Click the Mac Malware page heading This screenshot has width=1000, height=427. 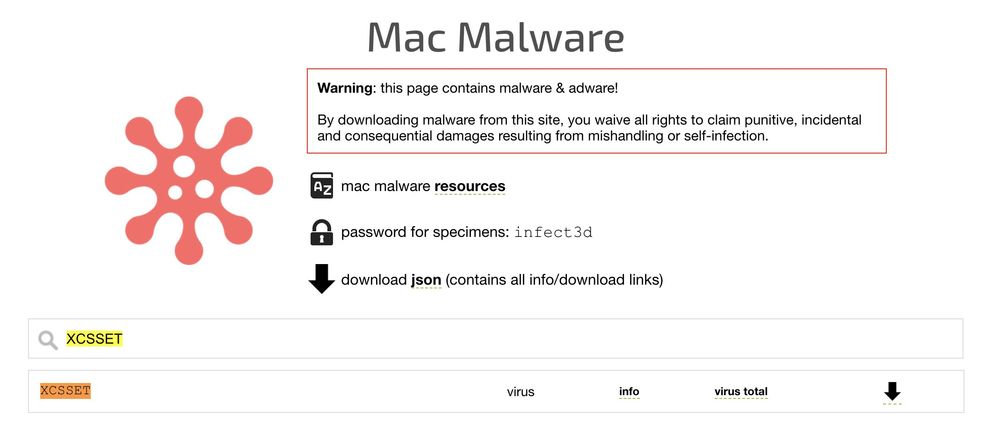coord(495,37)
